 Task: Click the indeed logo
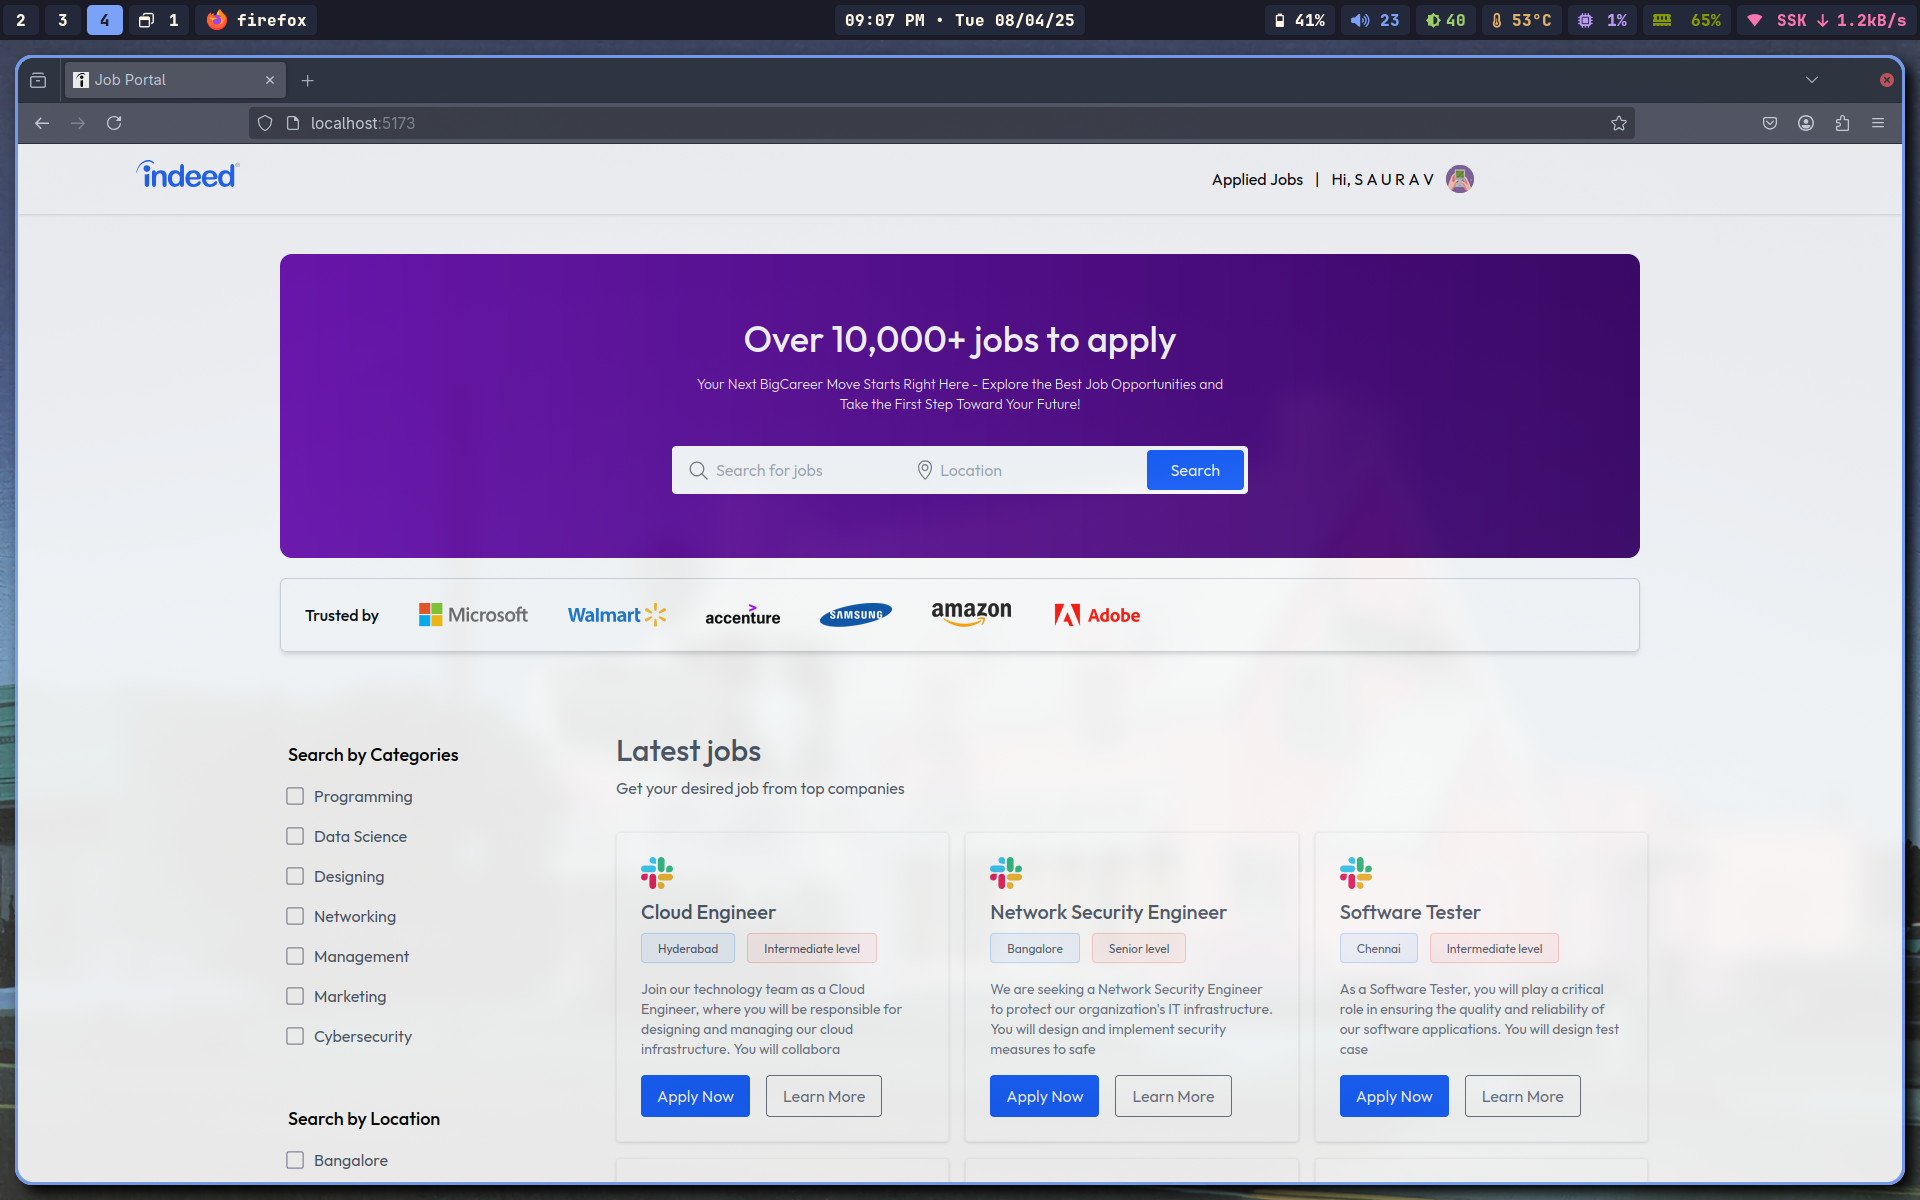[186, 174]
